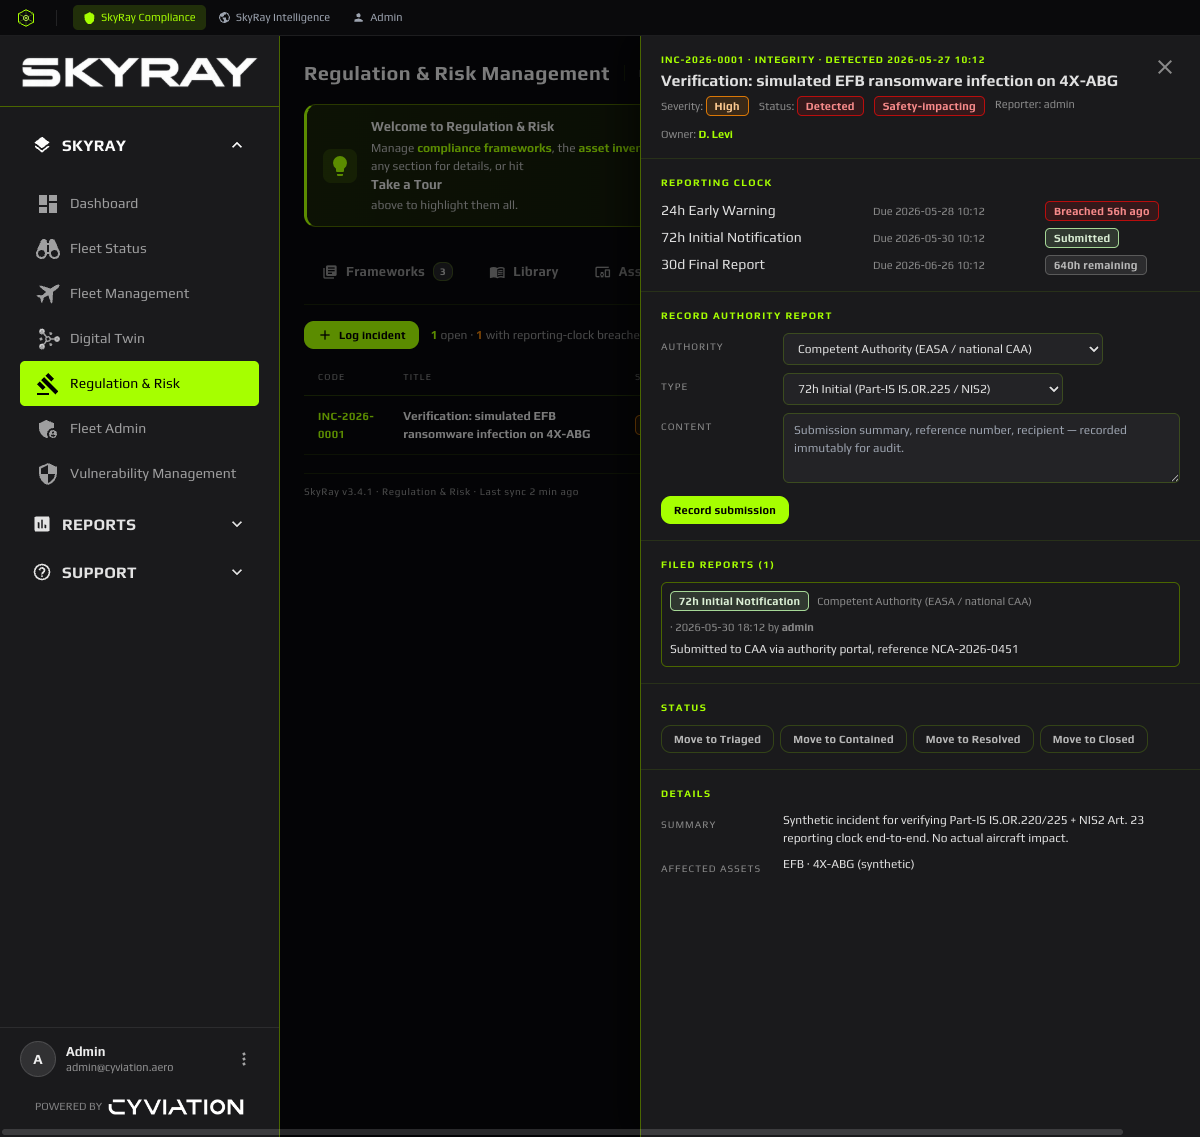Click the Detected status badge
The image size is (1200, 1137).
click(x=830, y=106)
